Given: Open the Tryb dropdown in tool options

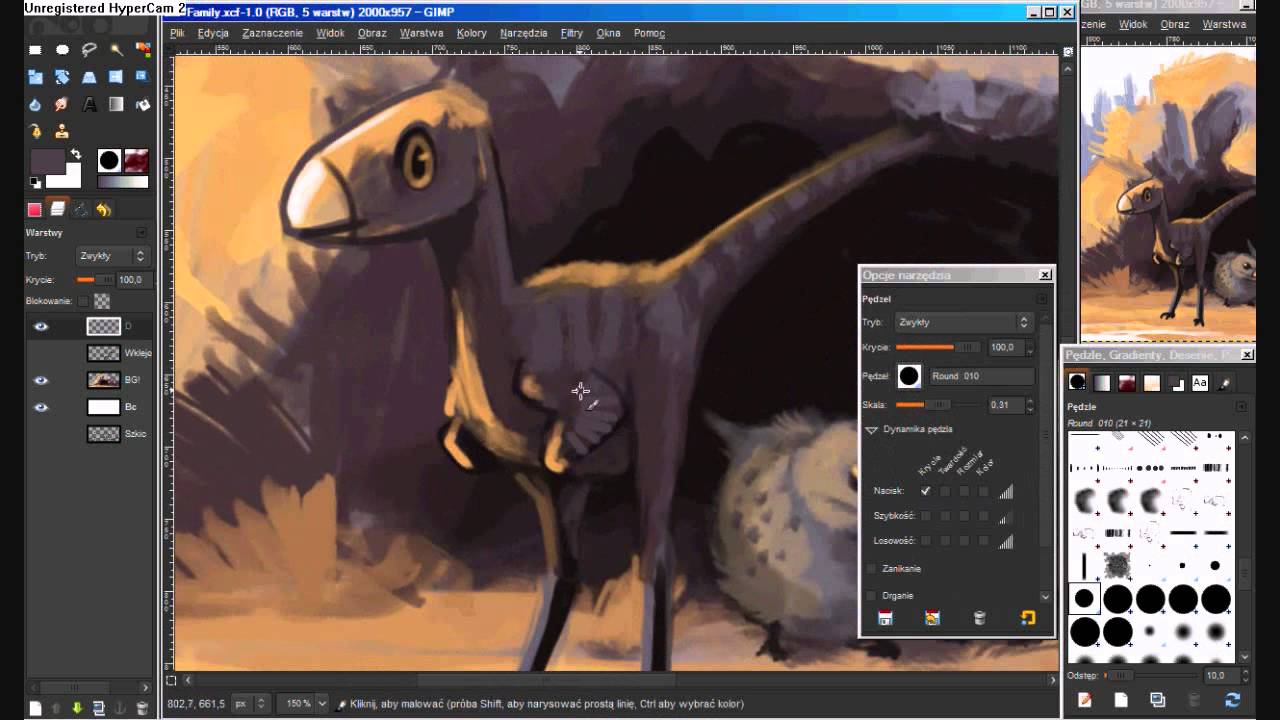Looking at the screenshot, I should [x=963, y=322].
